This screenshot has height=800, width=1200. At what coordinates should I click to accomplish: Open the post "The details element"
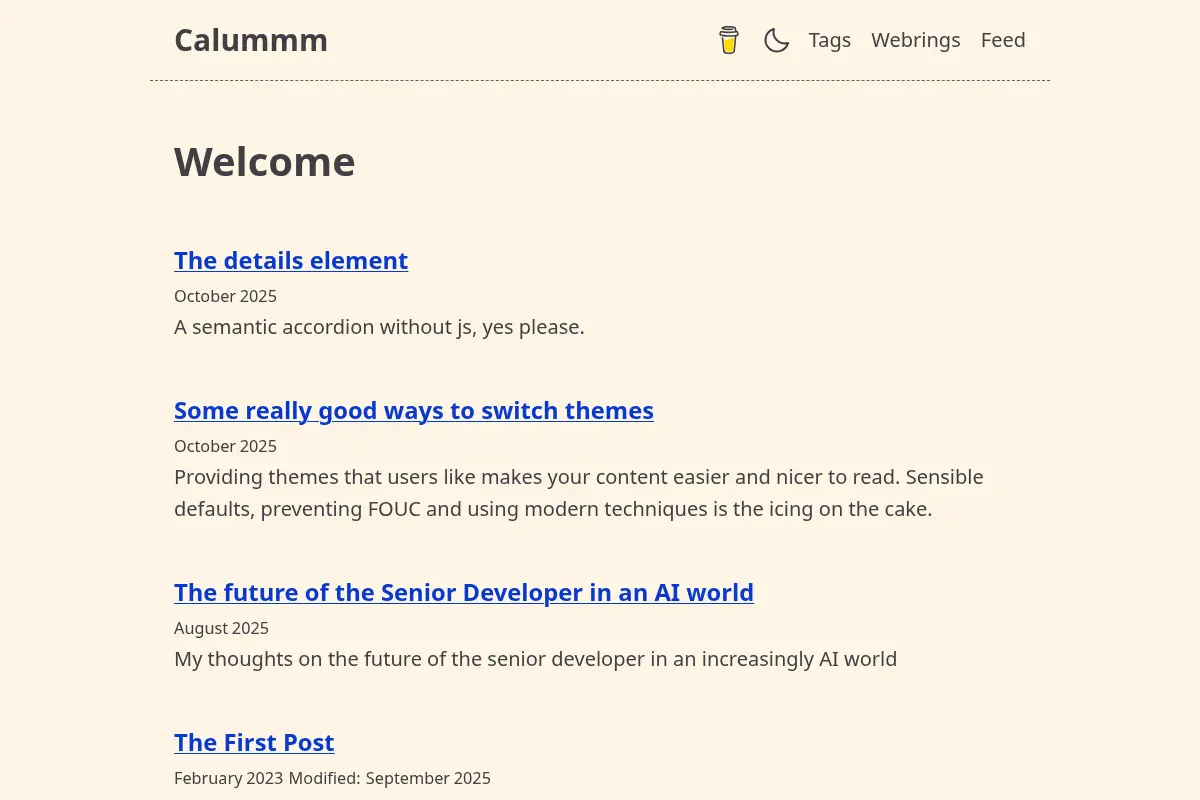coord(291,260)
